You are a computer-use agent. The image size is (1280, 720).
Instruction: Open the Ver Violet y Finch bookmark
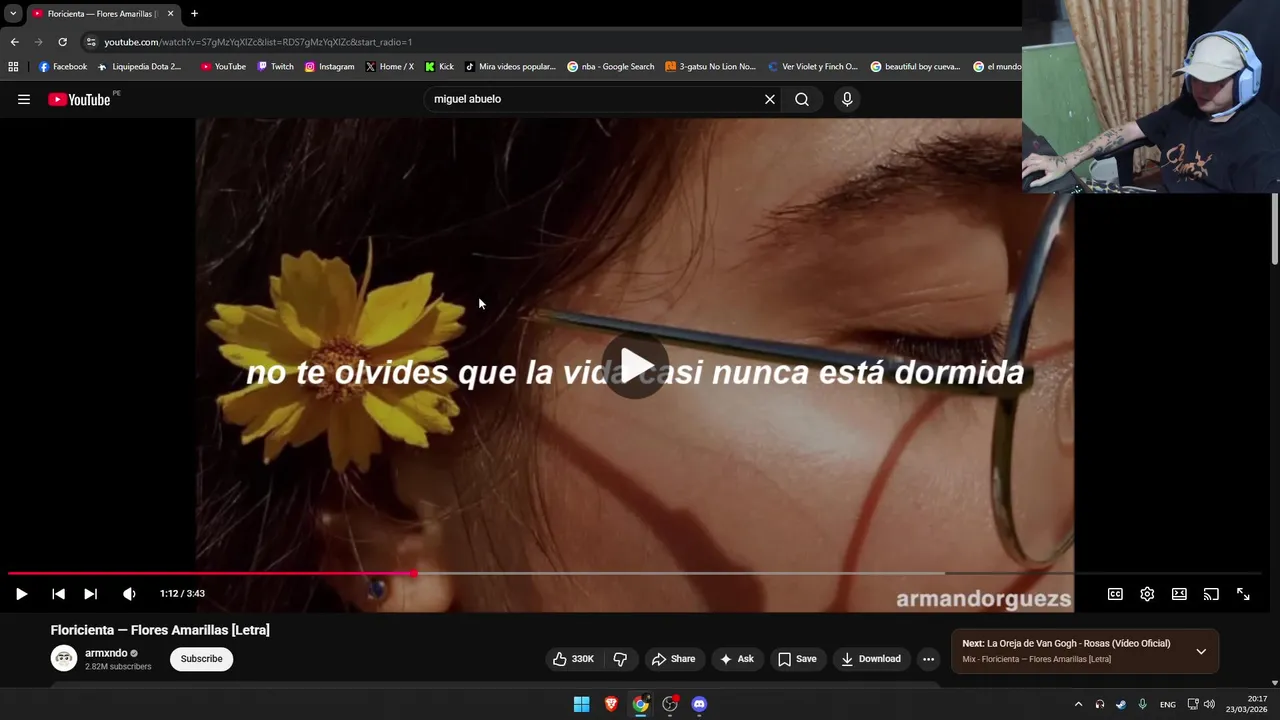[813, 67]
